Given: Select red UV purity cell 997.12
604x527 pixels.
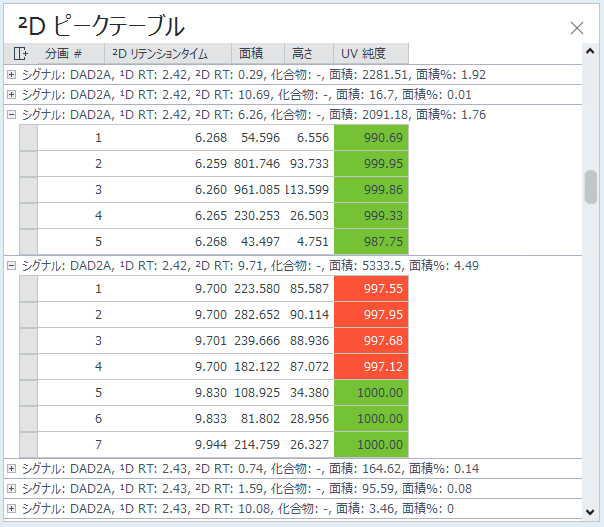Looking at the screenshot, I should 371,367.
